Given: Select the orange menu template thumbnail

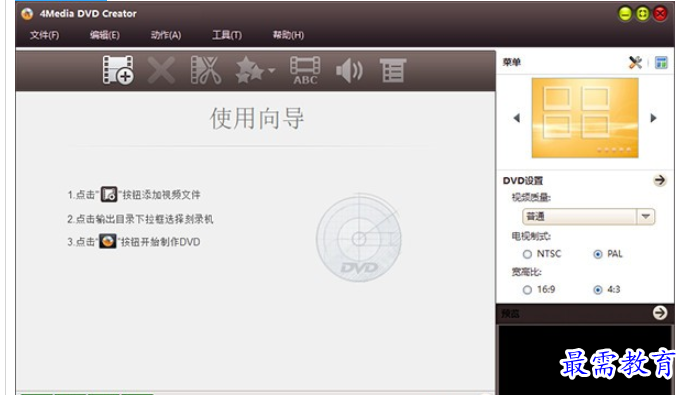Looking at the screenshot, I should 585,118.
